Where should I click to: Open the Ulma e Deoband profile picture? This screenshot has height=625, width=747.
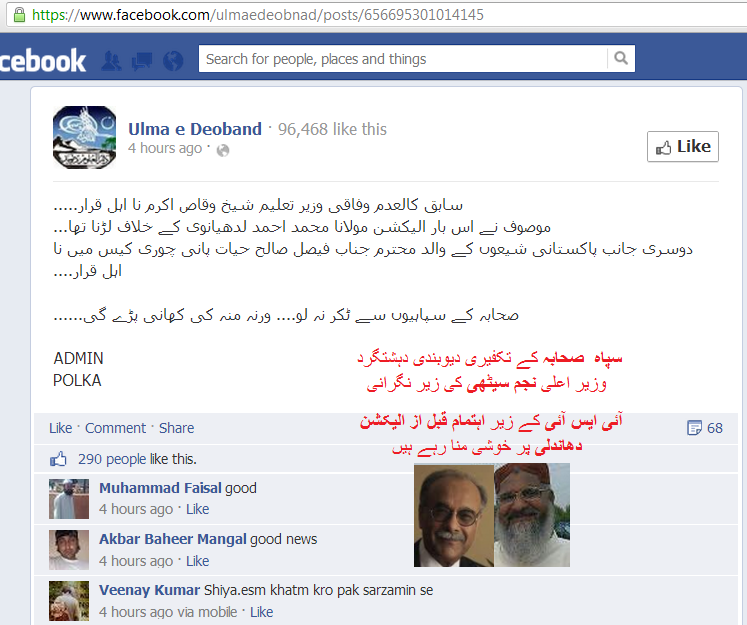pyautogui.click(x=84, y=137)
